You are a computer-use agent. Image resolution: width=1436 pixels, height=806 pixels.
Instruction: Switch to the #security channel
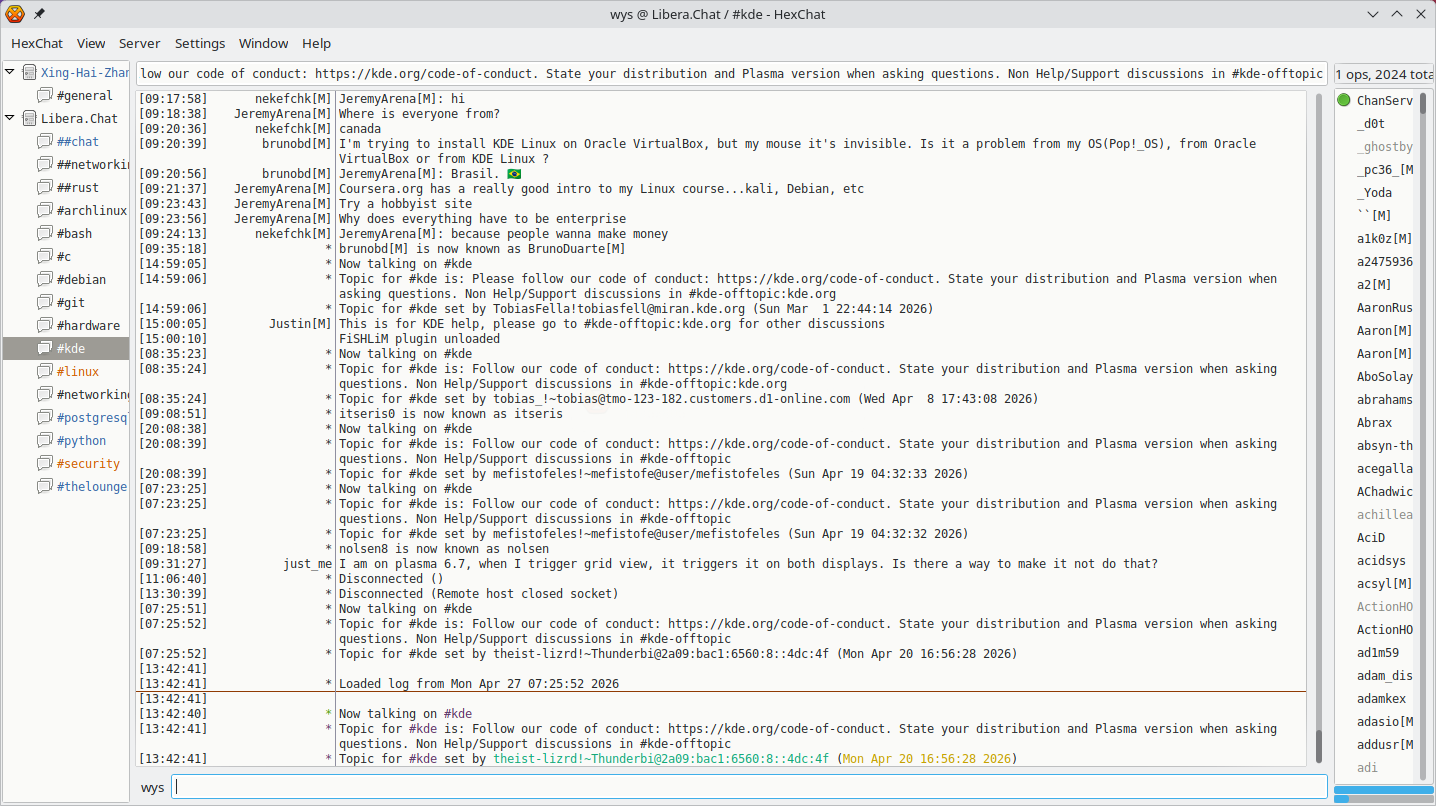[x=88, y=463]
